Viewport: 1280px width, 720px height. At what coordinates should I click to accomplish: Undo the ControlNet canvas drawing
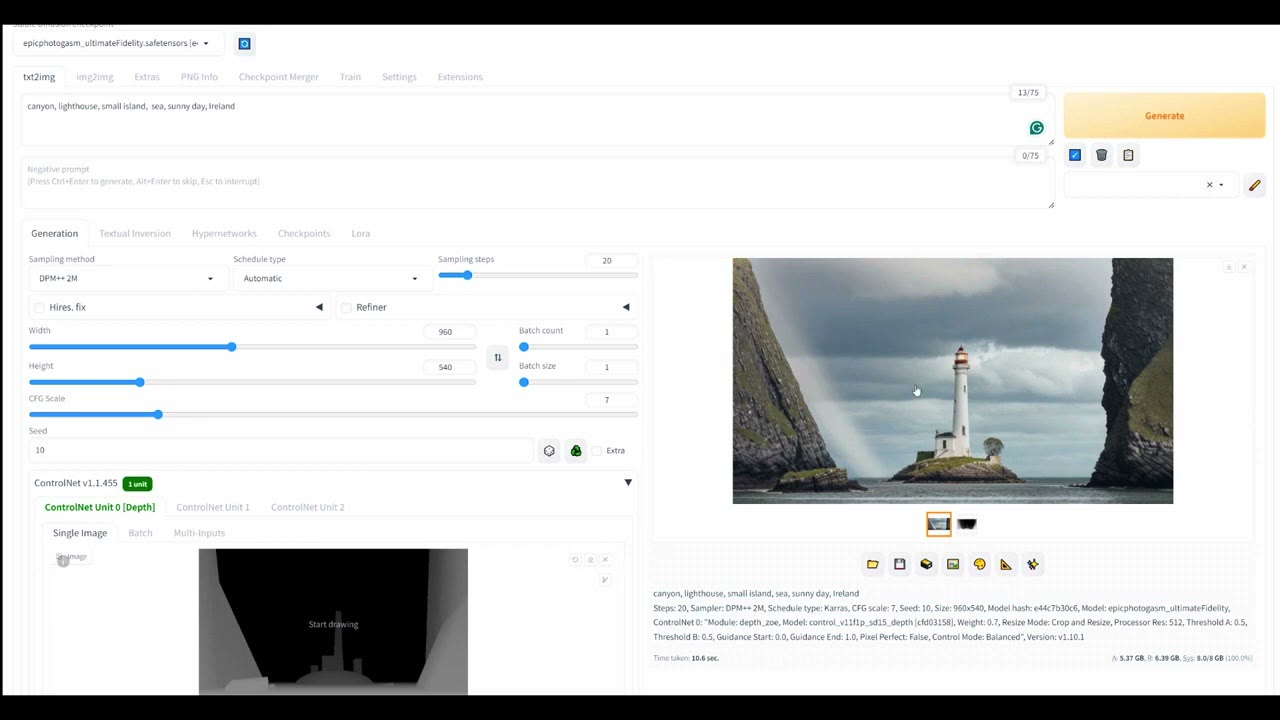[575, 560]
